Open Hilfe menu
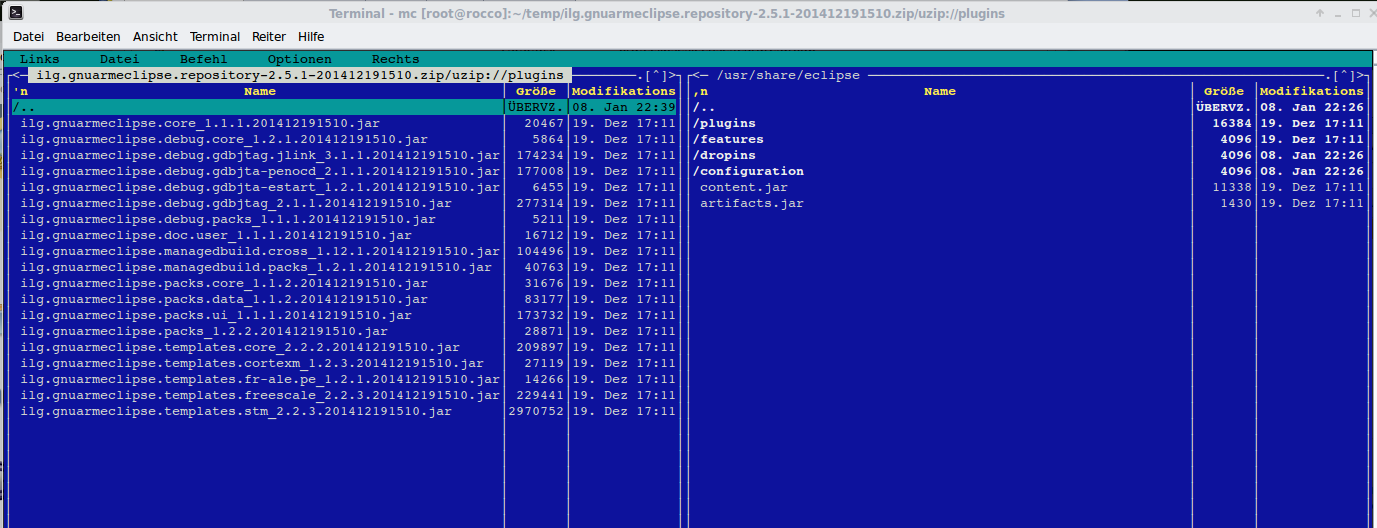Viewport: 1377px width, 528px height. click(x=311, y=36)
